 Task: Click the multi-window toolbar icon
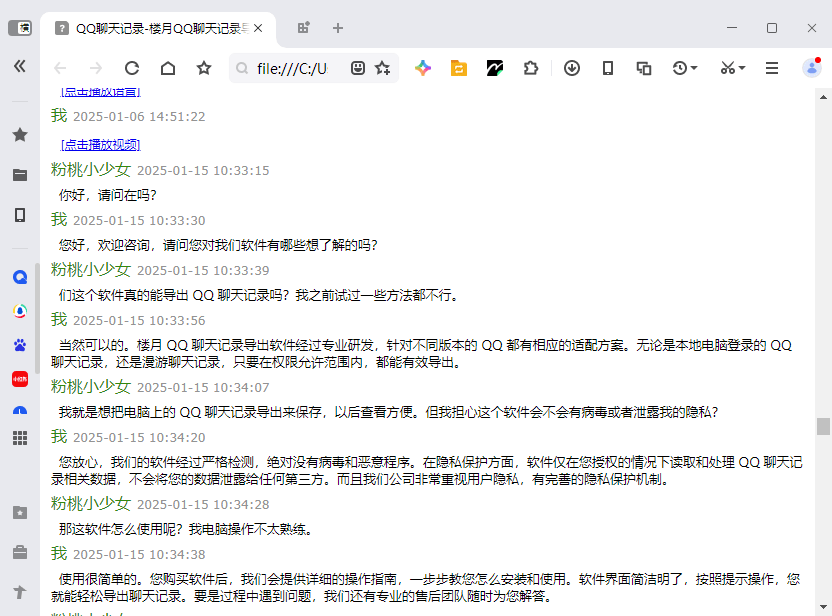click(644, 68)
